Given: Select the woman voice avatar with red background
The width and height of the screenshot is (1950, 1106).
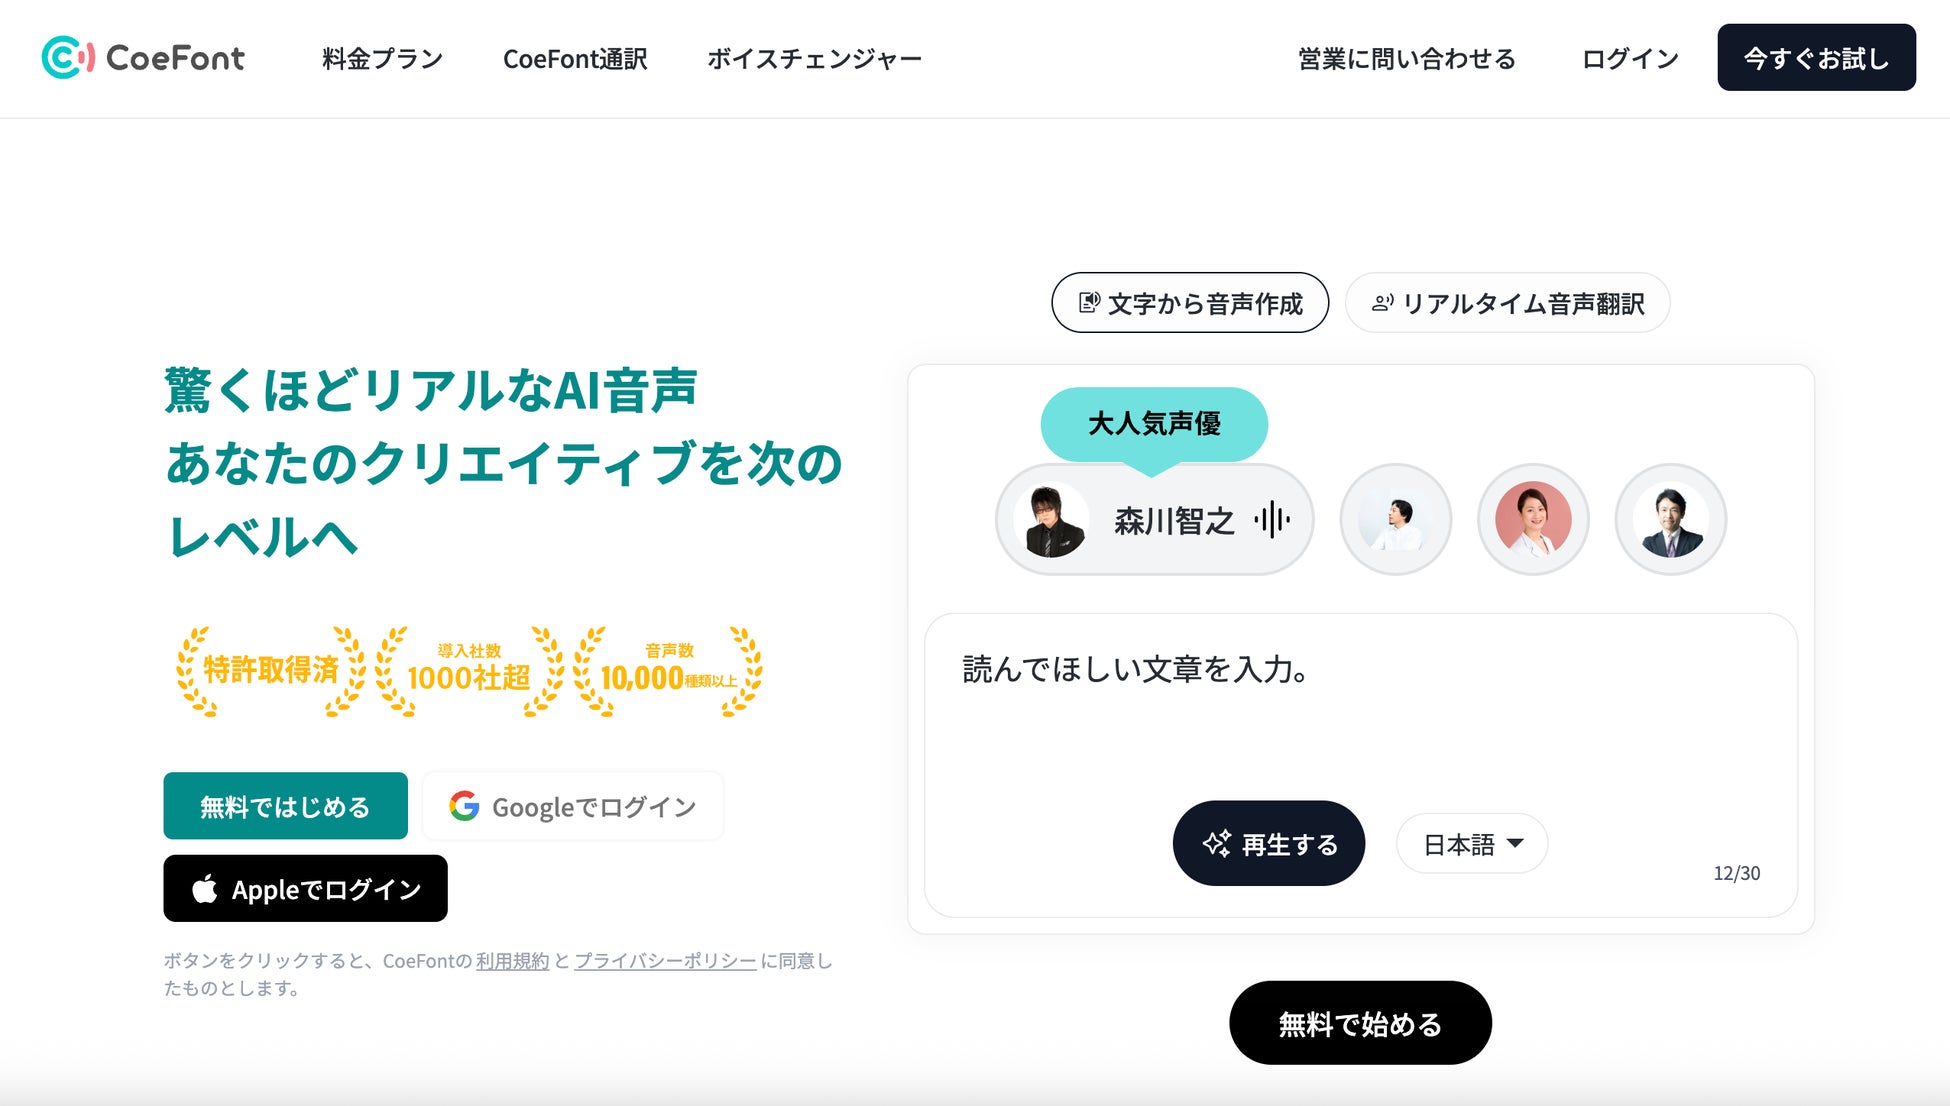Looking at the screenshot, I should tap(1533, 519).
